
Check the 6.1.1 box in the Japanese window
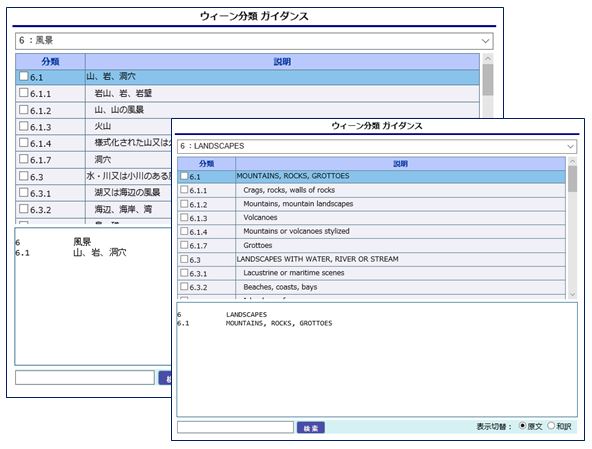(x=24, y=93)
